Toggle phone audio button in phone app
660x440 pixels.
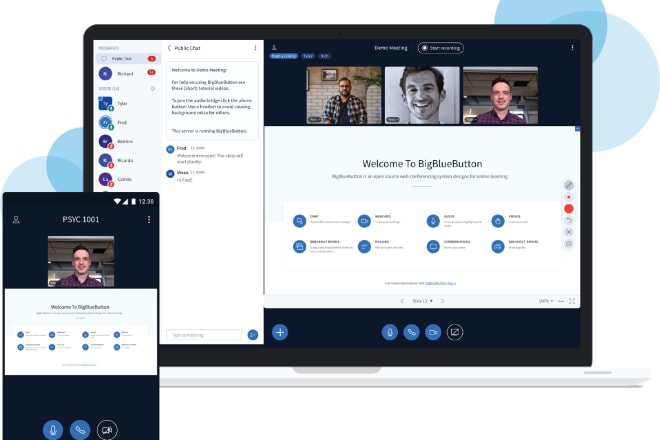80,430
